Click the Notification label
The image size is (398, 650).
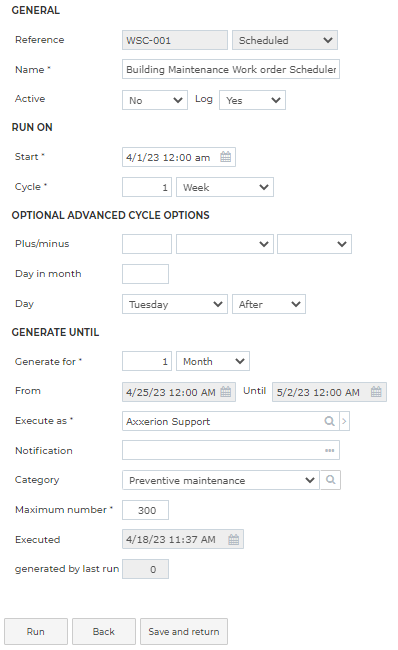coord(44,450)
